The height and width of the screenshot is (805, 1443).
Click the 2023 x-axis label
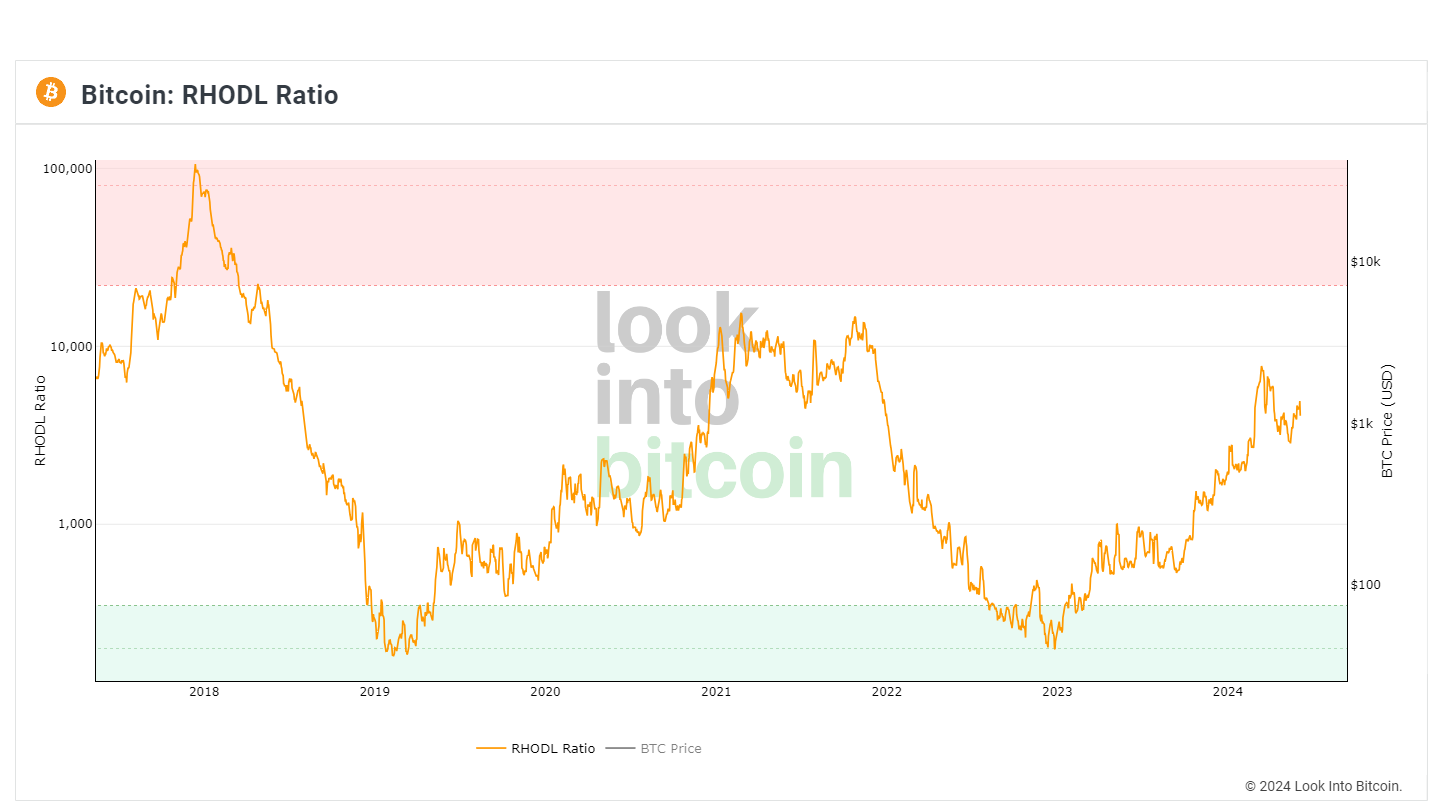(x=1057, y=692)
